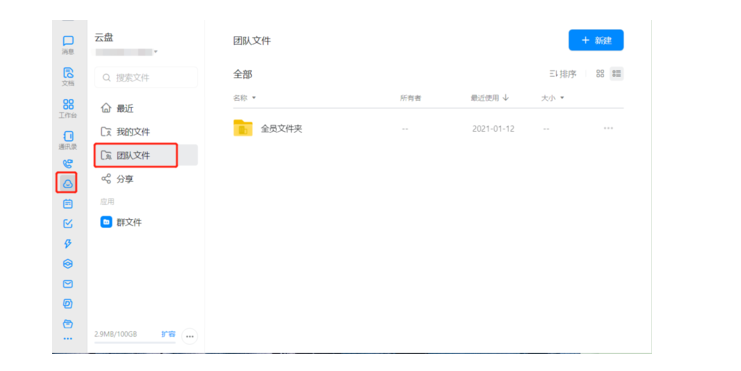Sort by 大小 size column header
Image resolution: width=741 pixels, height=371 pixels.
coord(552,98)
